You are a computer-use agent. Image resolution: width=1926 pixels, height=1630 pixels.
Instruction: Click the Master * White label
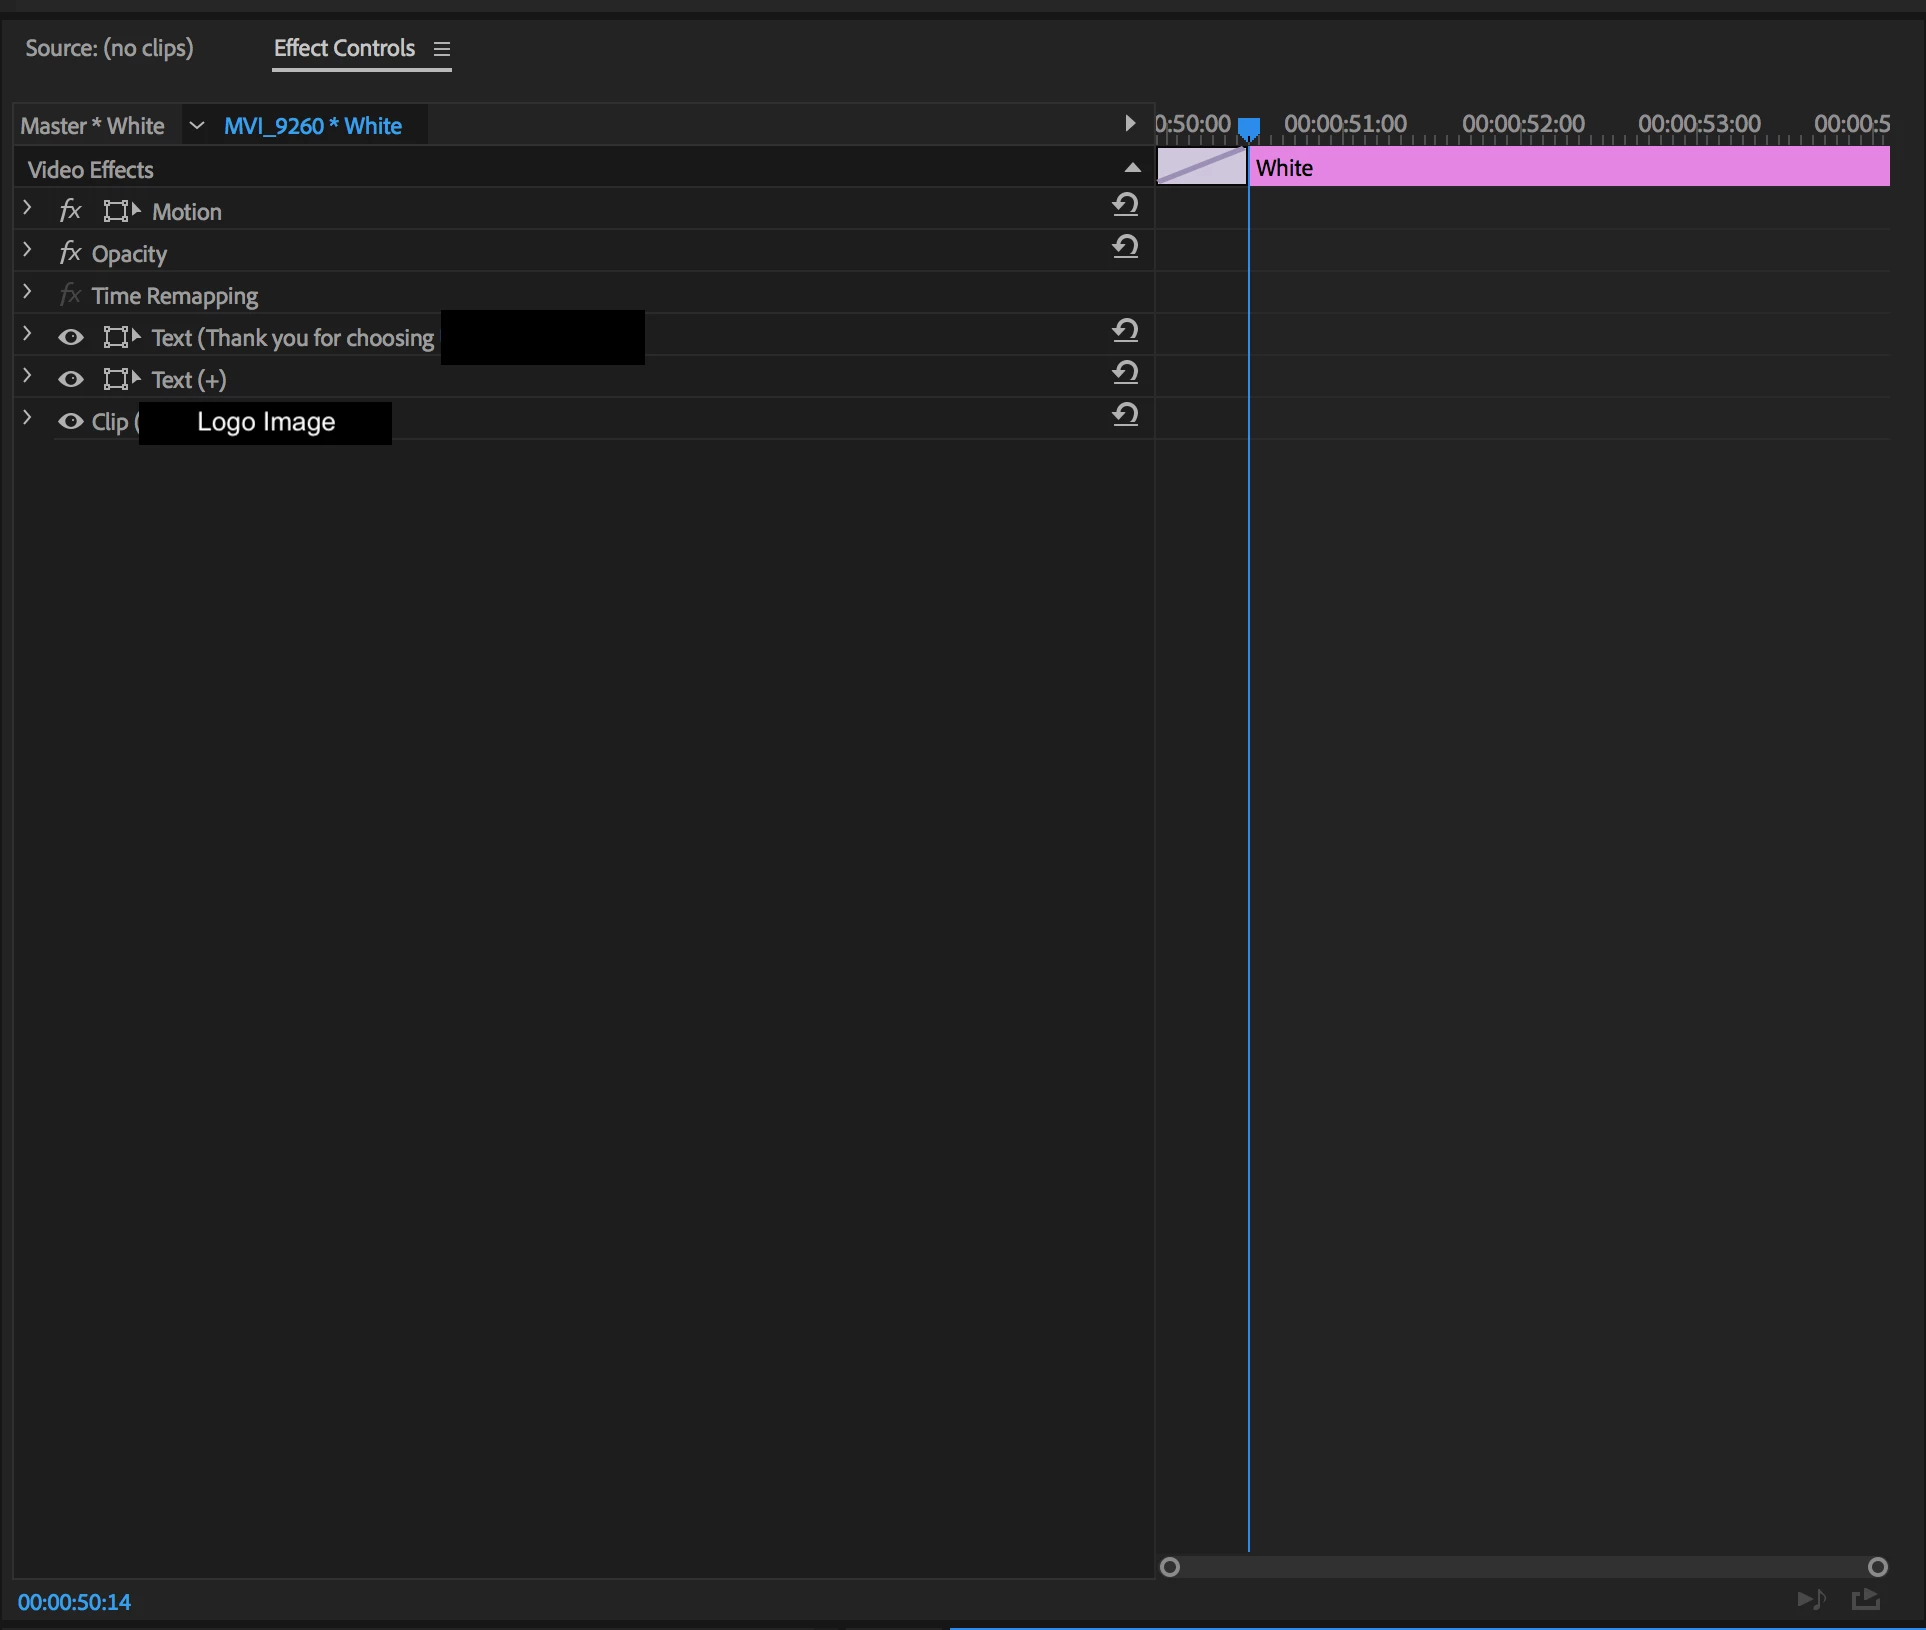pos(92,126)
